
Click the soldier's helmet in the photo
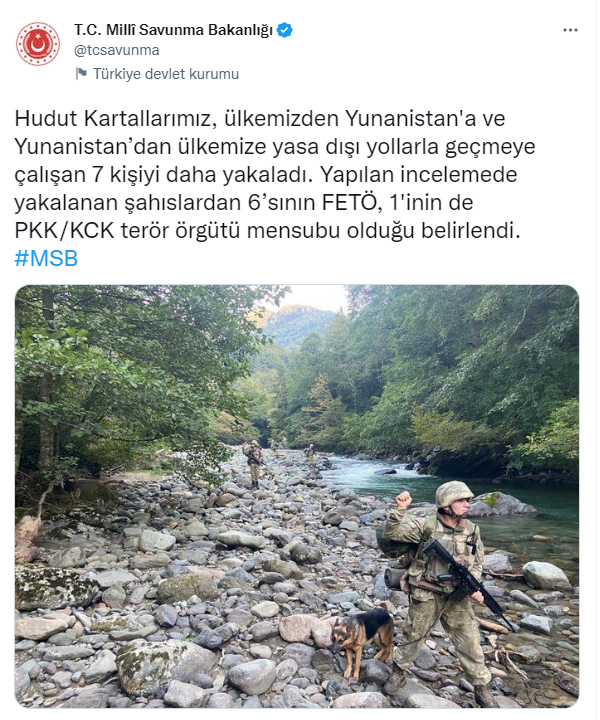(x=454, y=494)
